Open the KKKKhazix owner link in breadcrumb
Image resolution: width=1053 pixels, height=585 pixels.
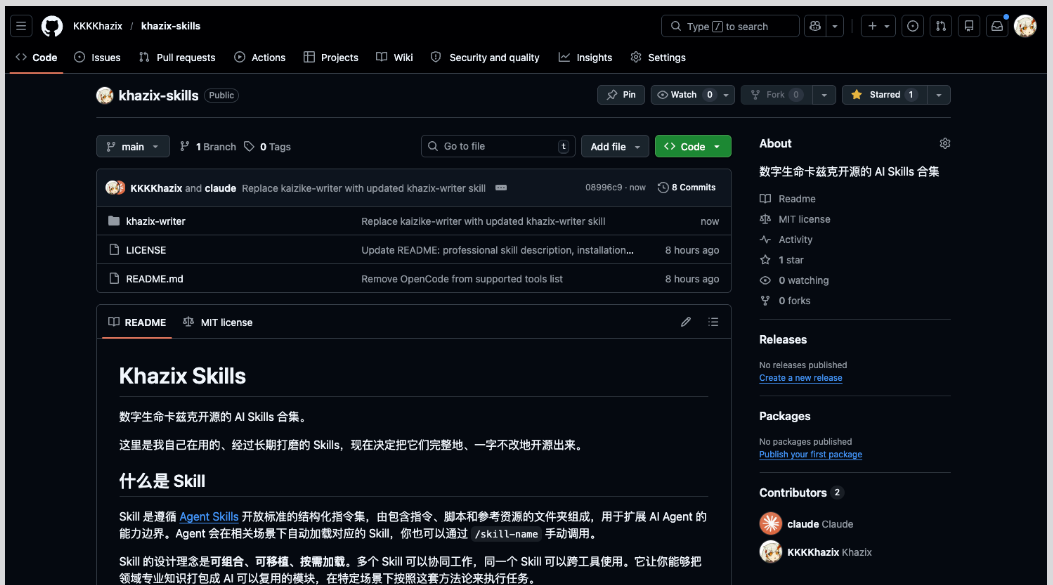97,26
